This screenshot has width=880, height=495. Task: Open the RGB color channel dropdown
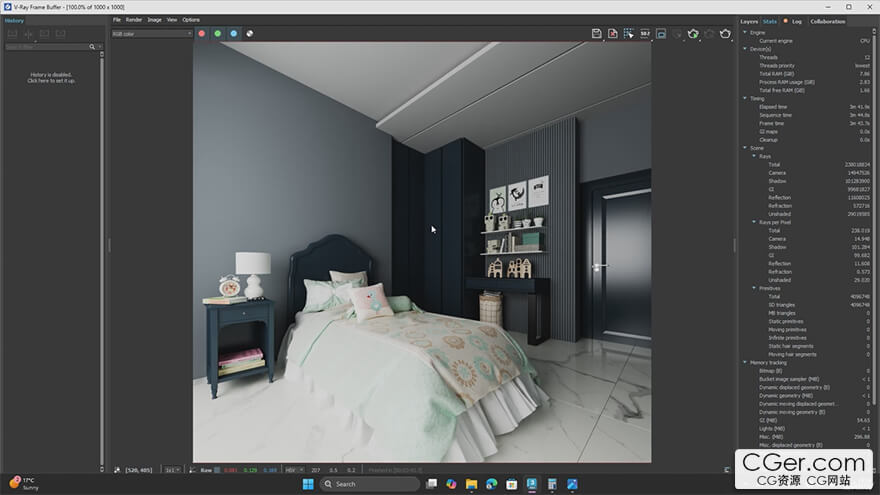click(x=151, y=33)
